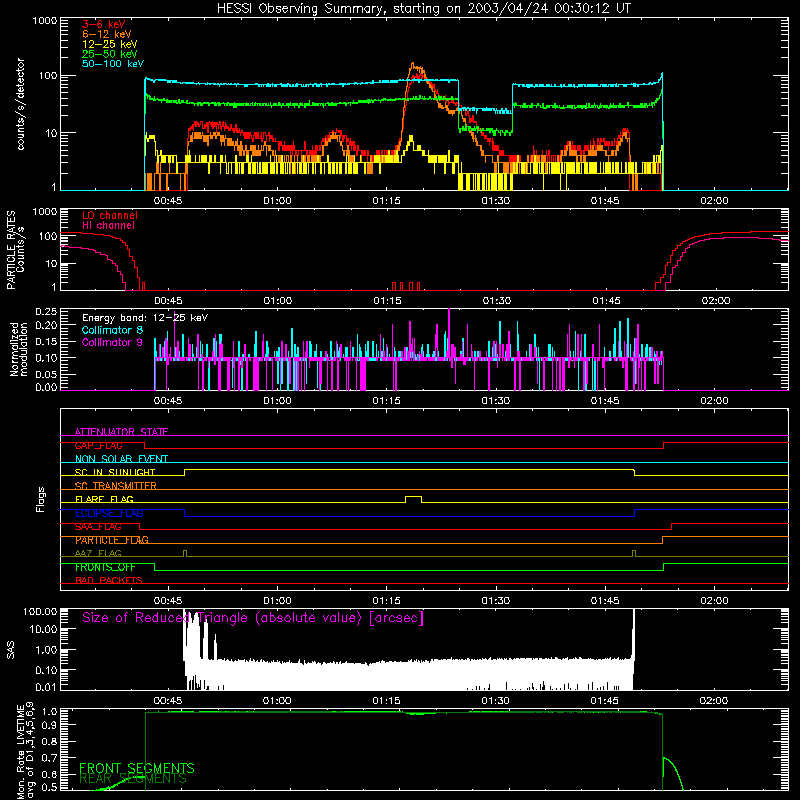Click the GAP_FLAG label

98,445
